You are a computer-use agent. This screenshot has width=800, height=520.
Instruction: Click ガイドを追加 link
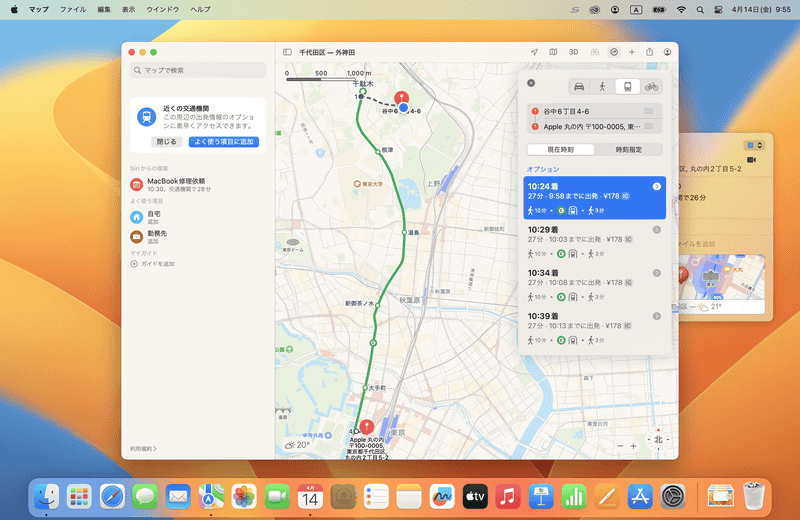pos(153,264)
